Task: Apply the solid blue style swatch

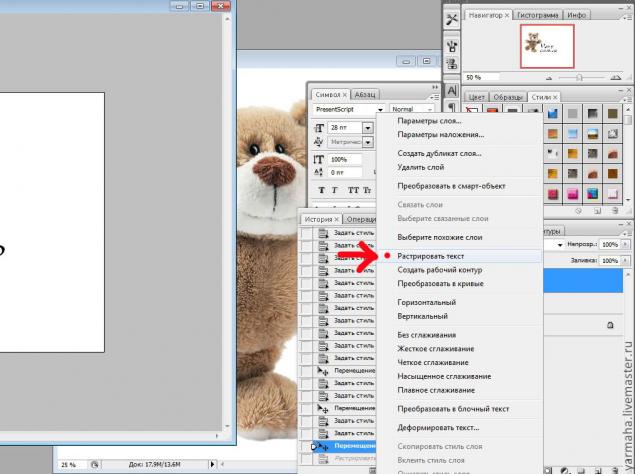Action: pyautogui.click(x=553, y=114)
